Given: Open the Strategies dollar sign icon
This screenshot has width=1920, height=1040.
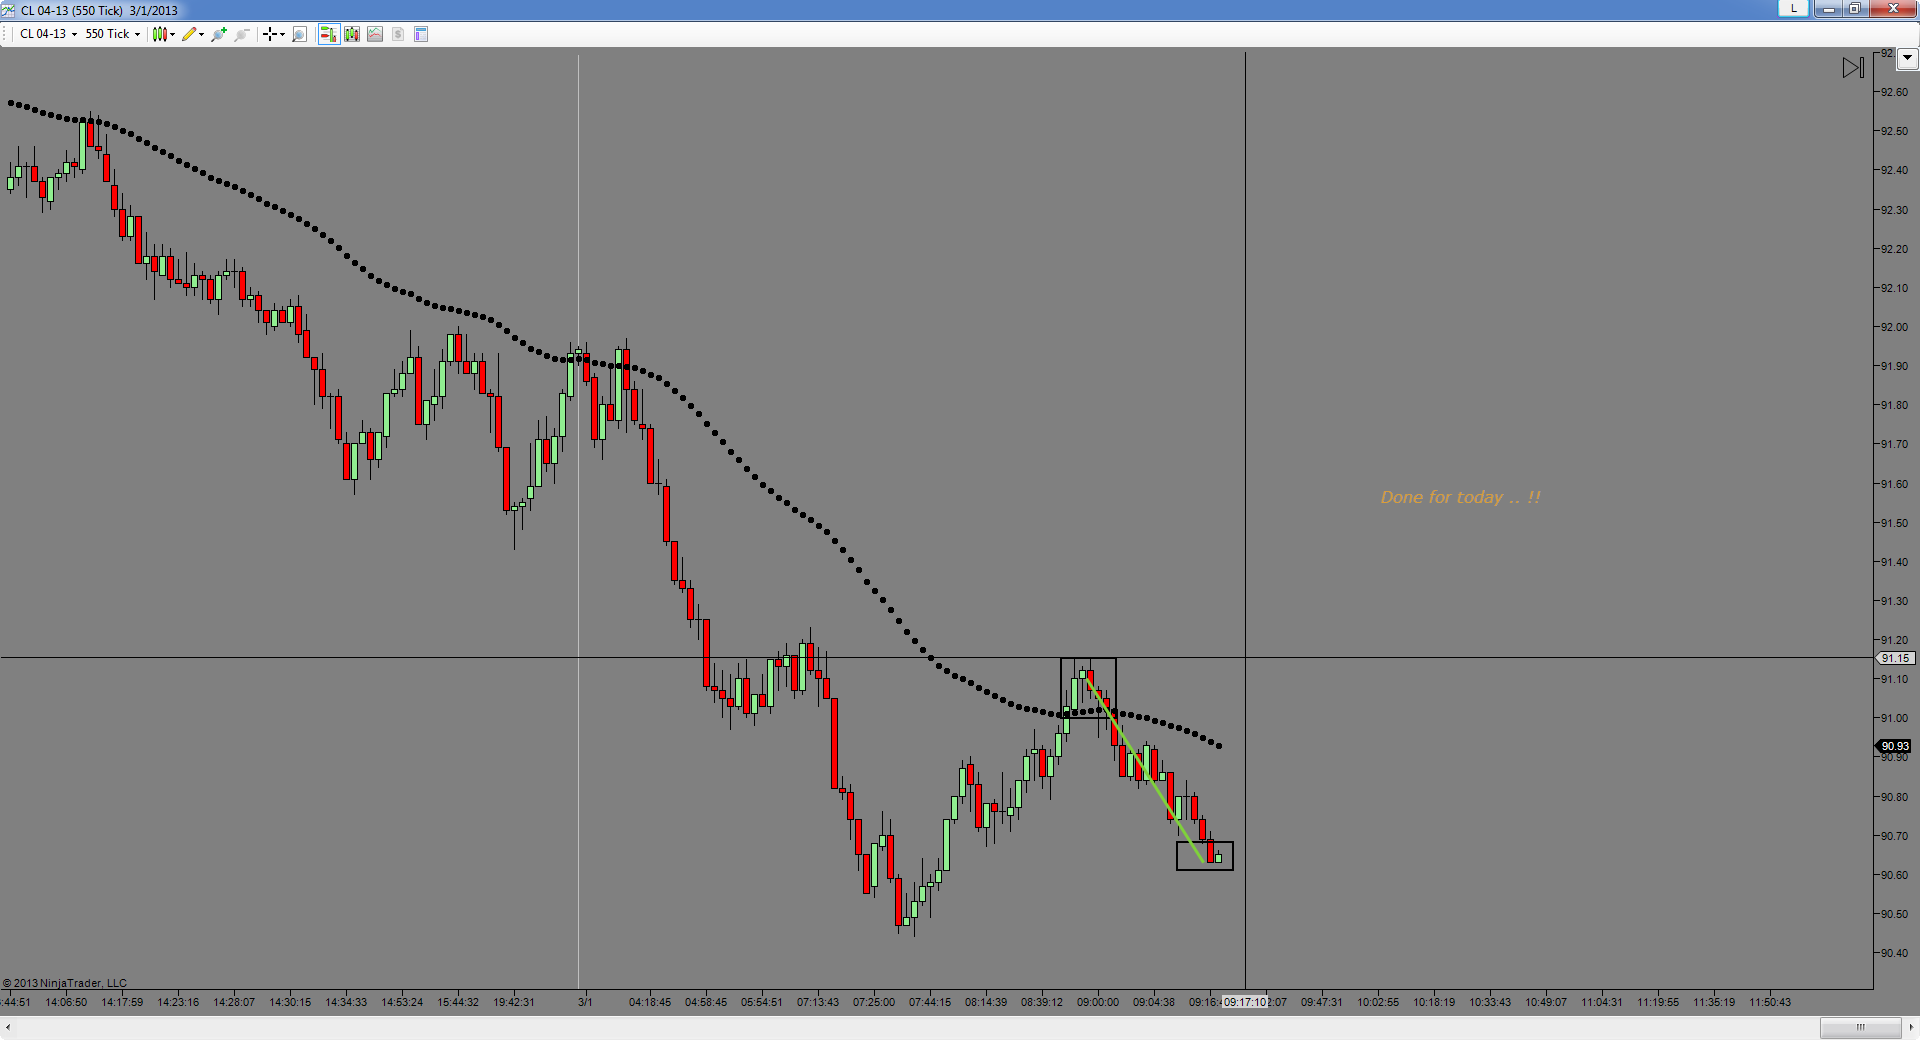Looking at the screenshot, I should pyautogui.click(x=398, y=34).
